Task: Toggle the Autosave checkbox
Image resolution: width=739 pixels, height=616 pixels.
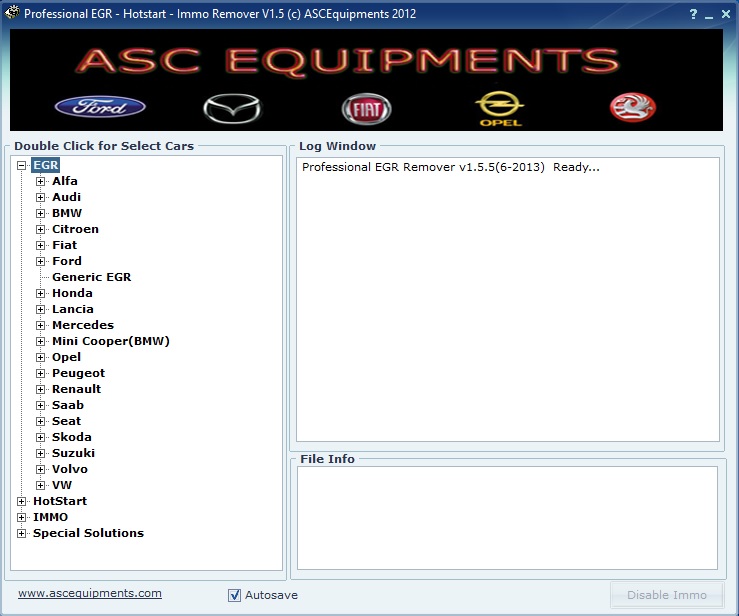Action: coord(235,595)
